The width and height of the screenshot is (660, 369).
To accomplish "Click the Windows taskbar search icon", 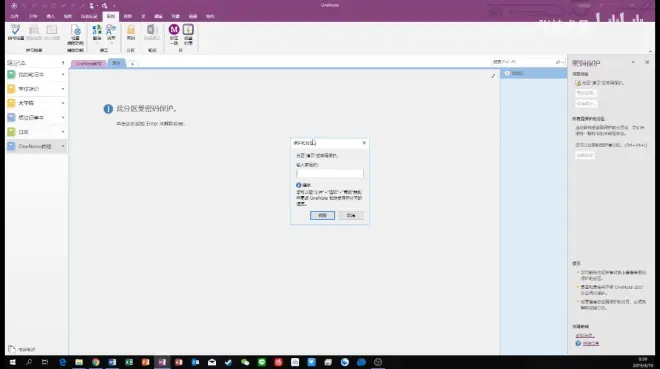I will tap(29, 362).
